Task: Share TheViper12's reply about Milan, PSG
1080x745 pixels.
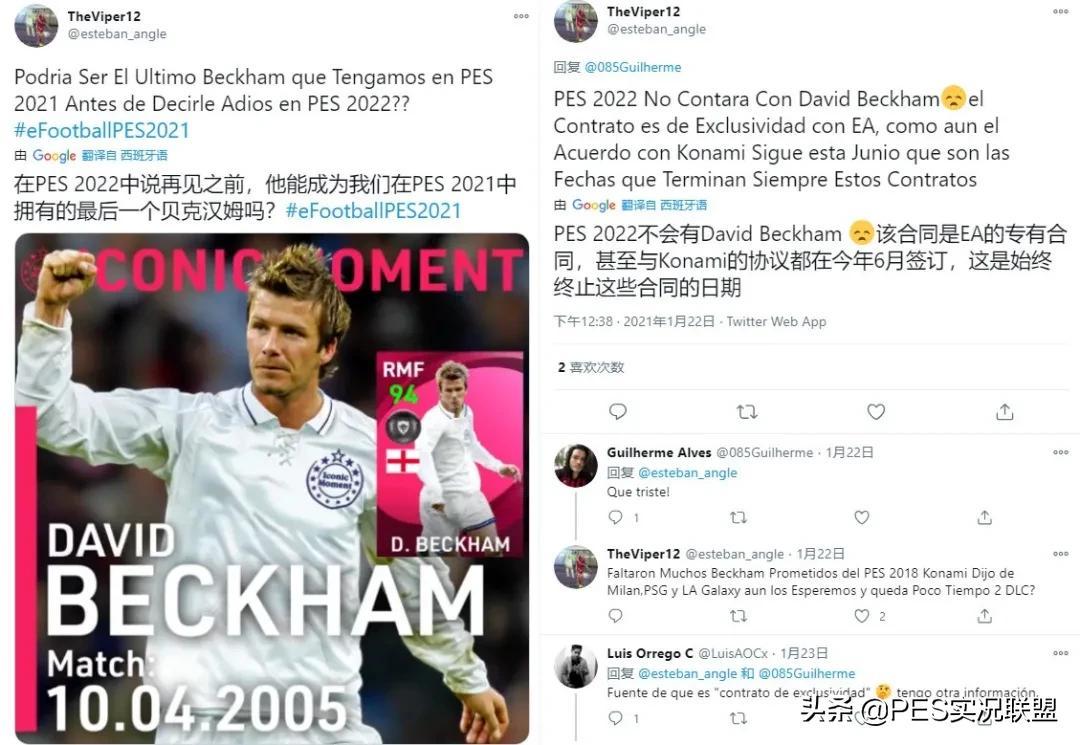Action: click(x=984, y=616)
